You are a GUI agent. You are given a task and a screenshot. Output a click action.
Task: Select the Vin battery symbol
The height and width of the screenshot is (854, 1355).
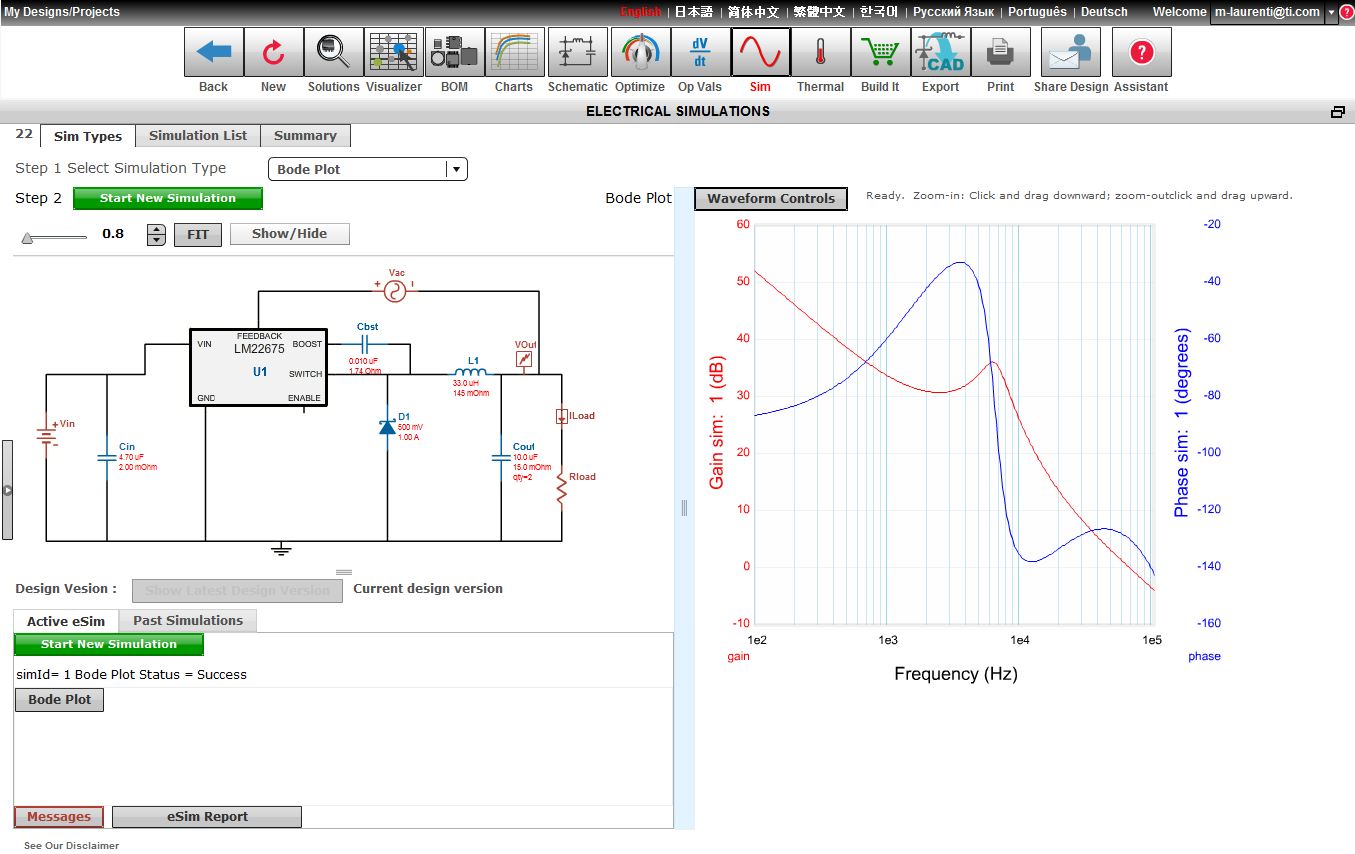click(46, 438)
